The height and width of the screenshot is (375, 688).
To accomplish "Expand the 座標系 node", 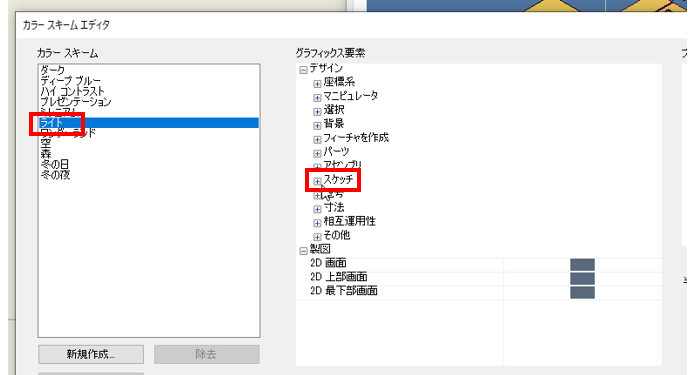I will (x=317, y=84).
